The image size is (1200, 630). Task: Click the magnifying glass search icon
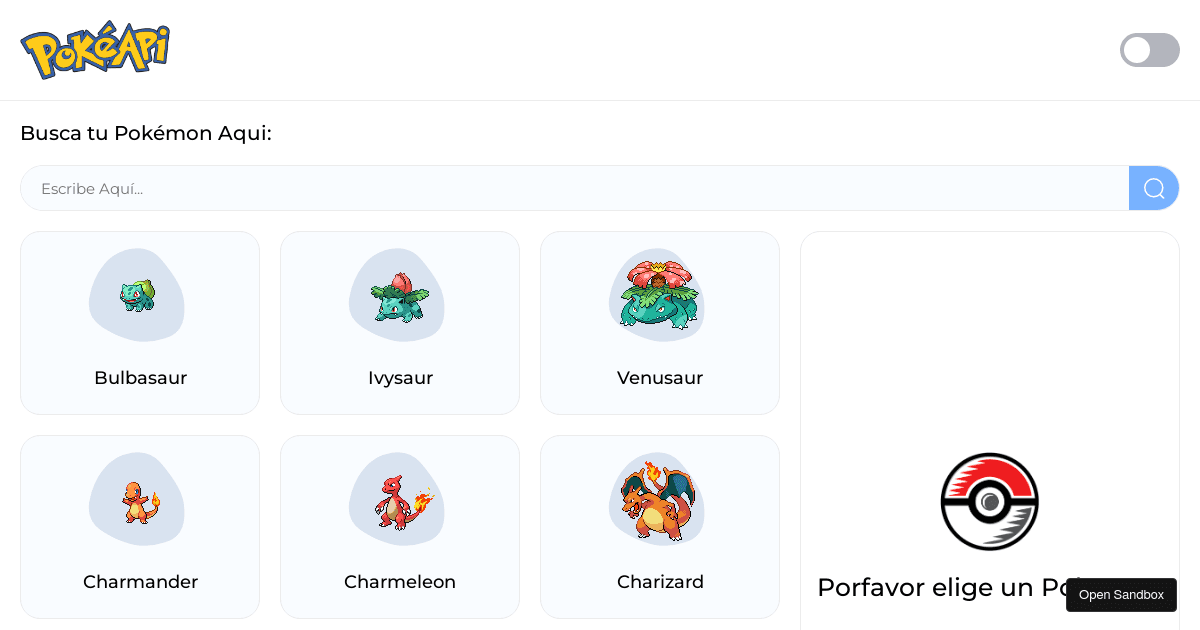(x=1153, y=188)
